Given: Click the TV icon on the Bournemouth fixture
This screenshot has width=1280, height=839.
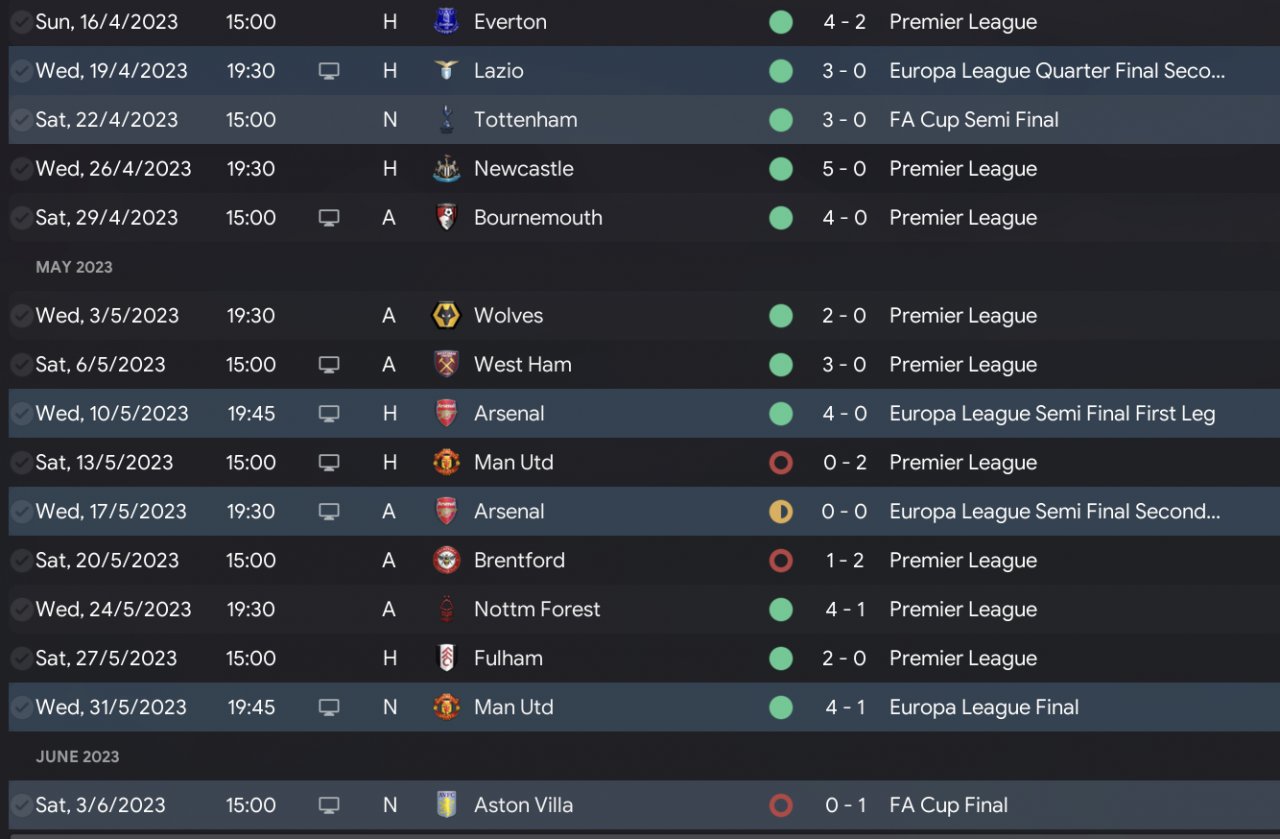Looking at the screenshot, I should tap(329, 217).
